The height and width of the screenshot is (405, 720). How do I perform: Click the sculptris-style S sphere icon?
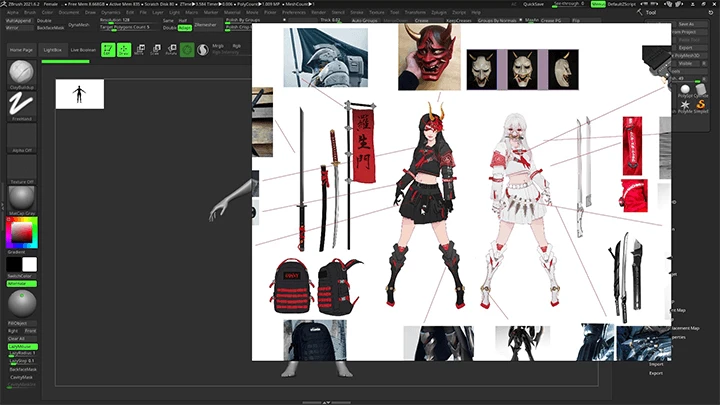pyautogui.click(x=202, y=50)
